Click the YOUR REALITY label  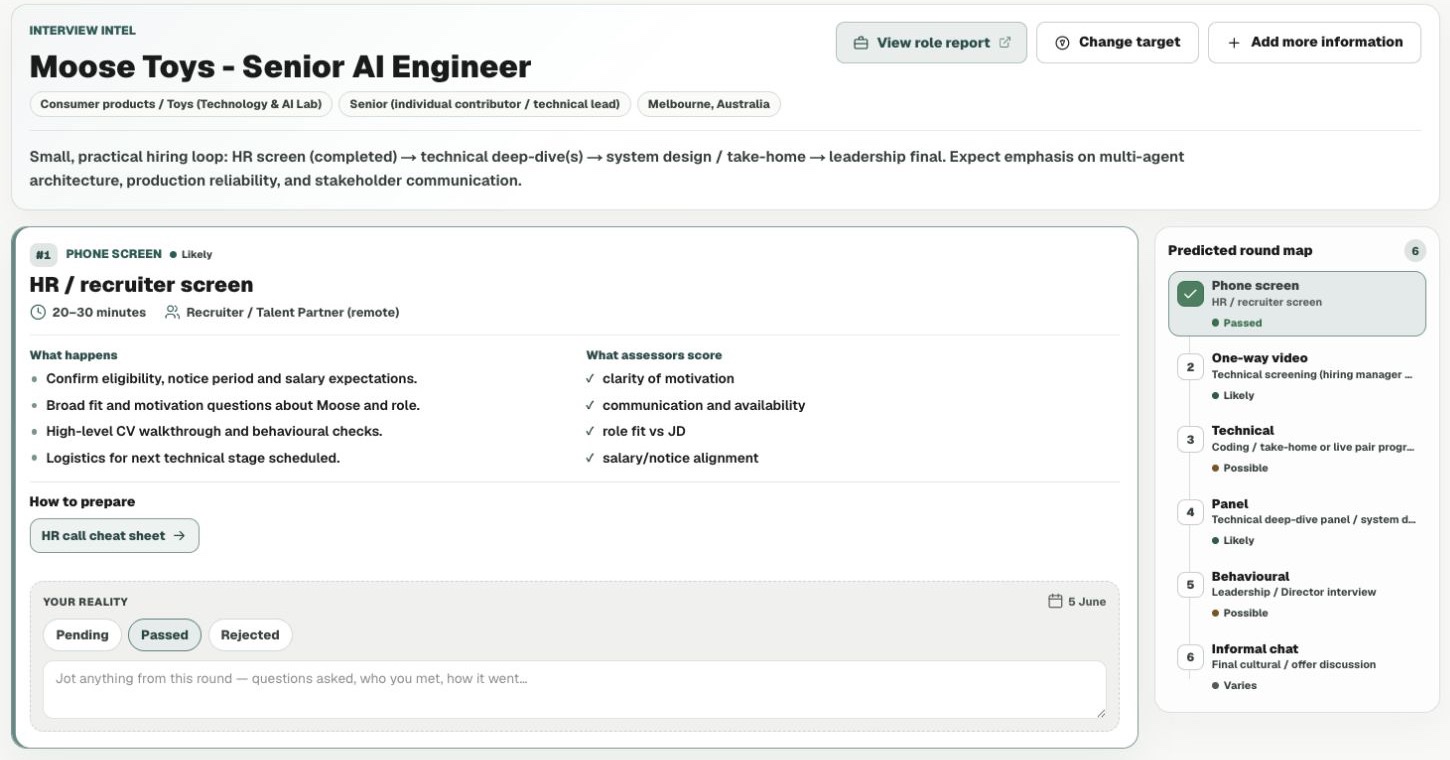tap(85, 602)
